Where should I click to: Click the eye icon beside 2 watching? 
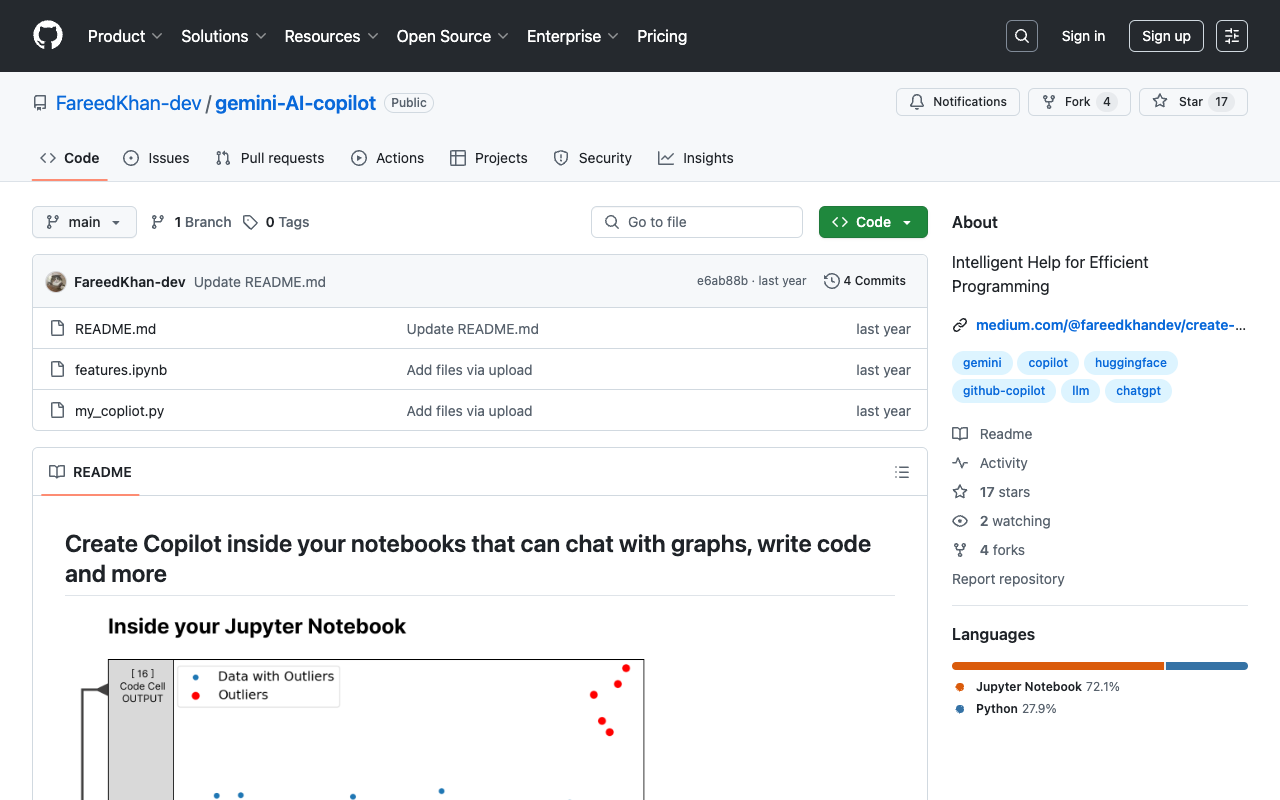[960, 521]
